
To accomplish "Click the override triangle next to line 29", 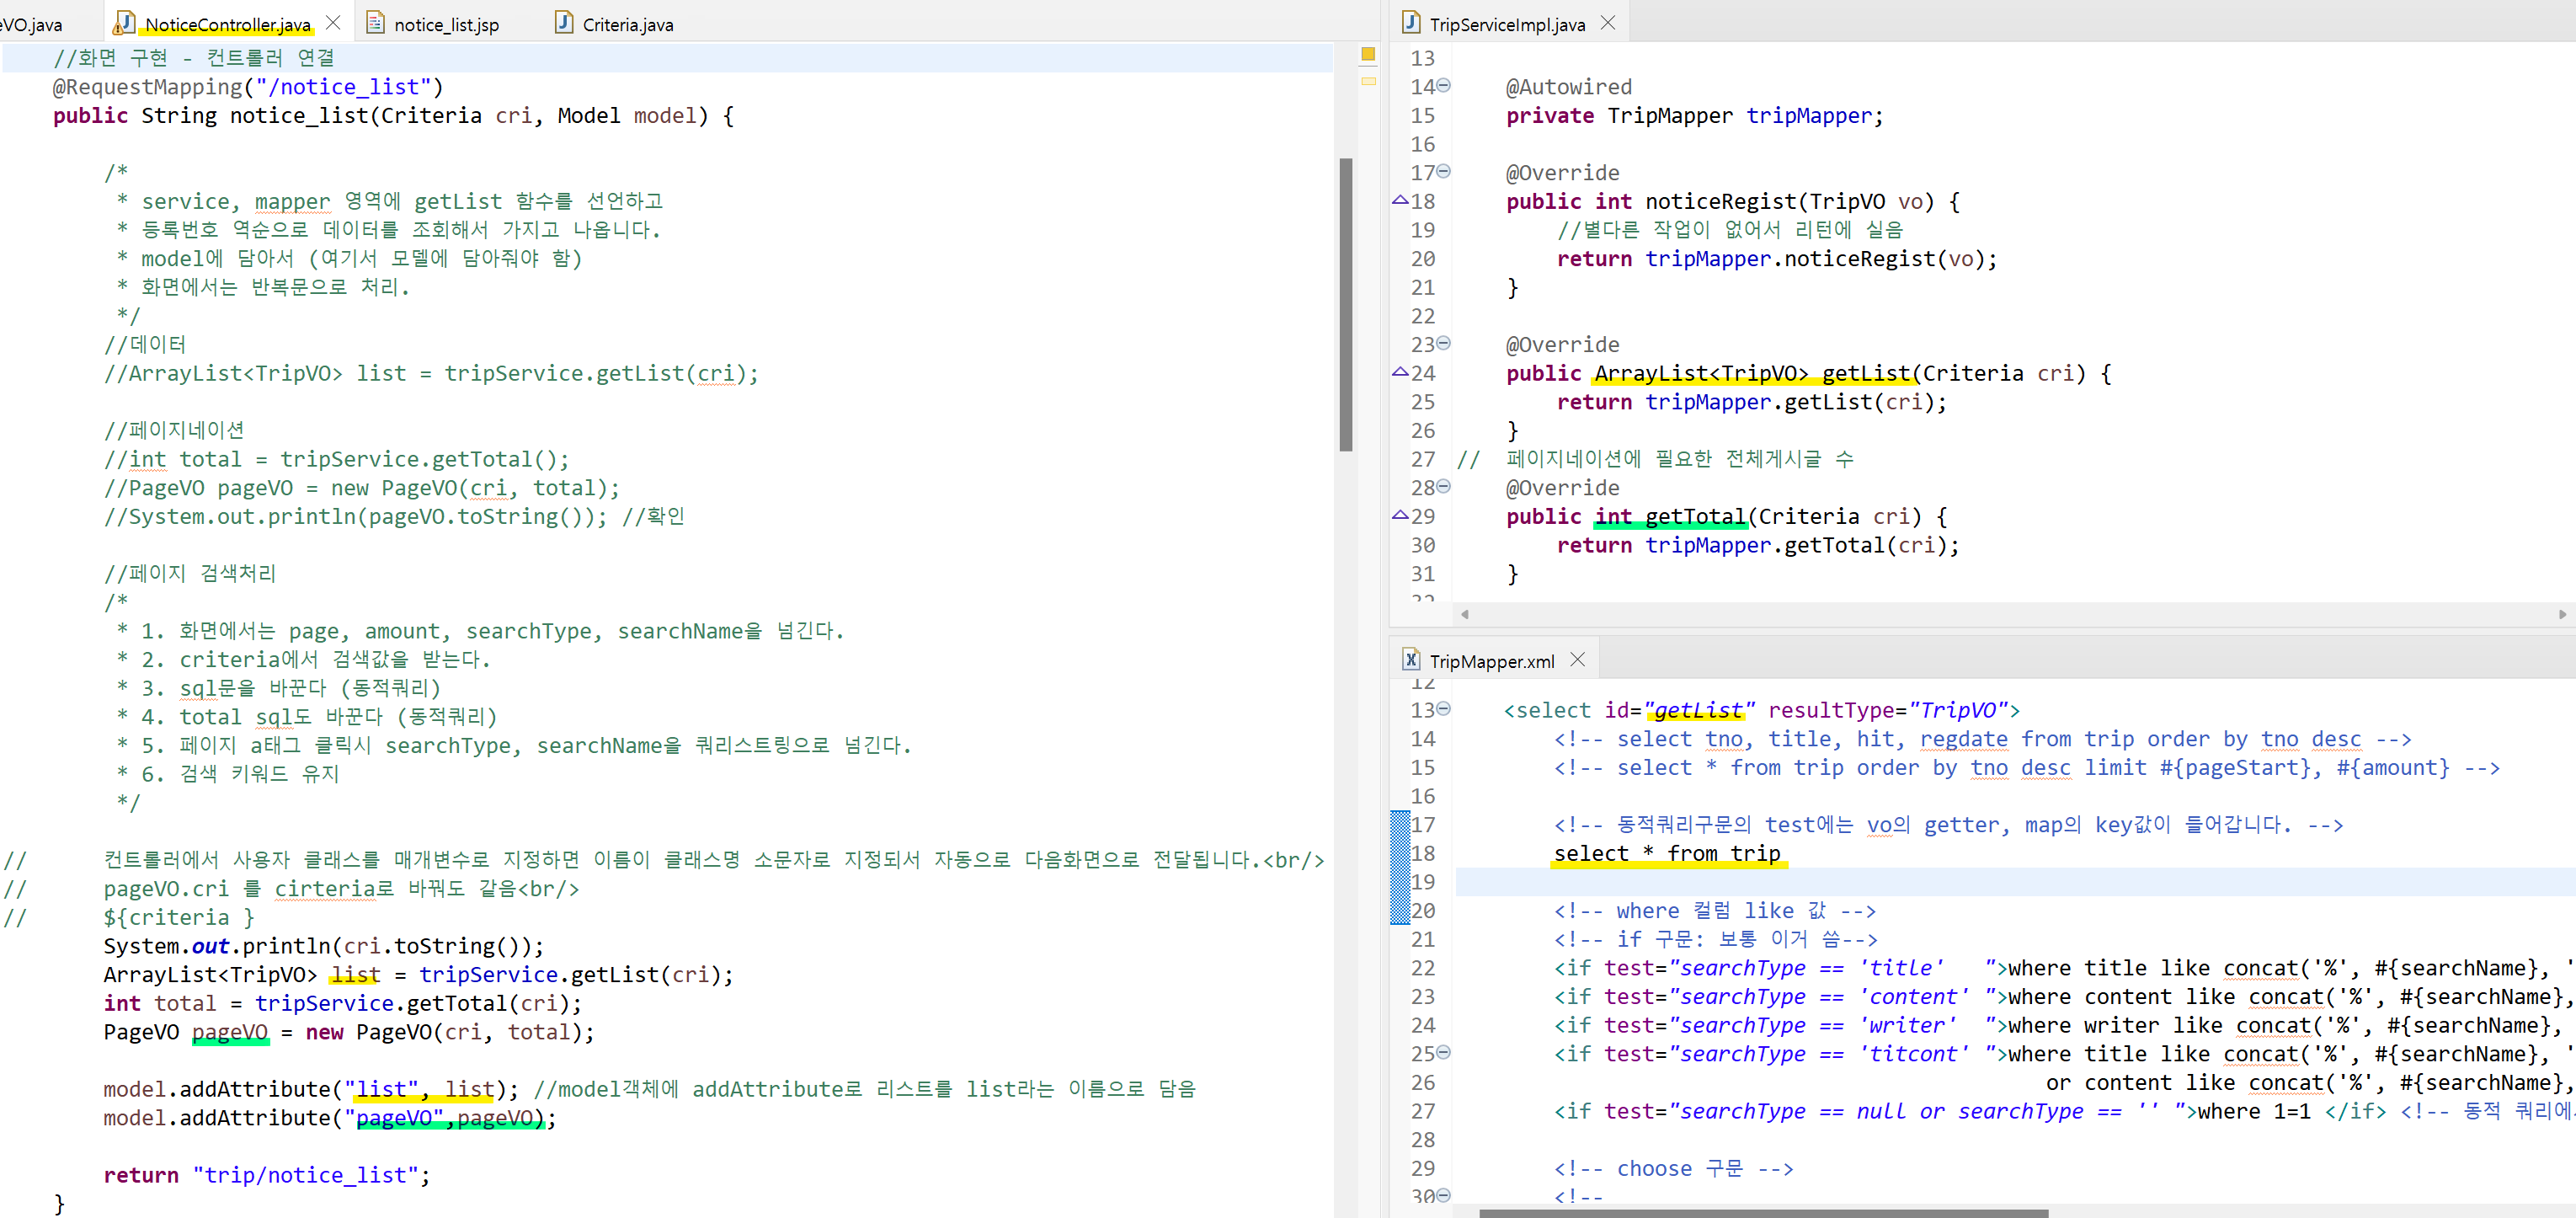I will tap(1400, 516).
